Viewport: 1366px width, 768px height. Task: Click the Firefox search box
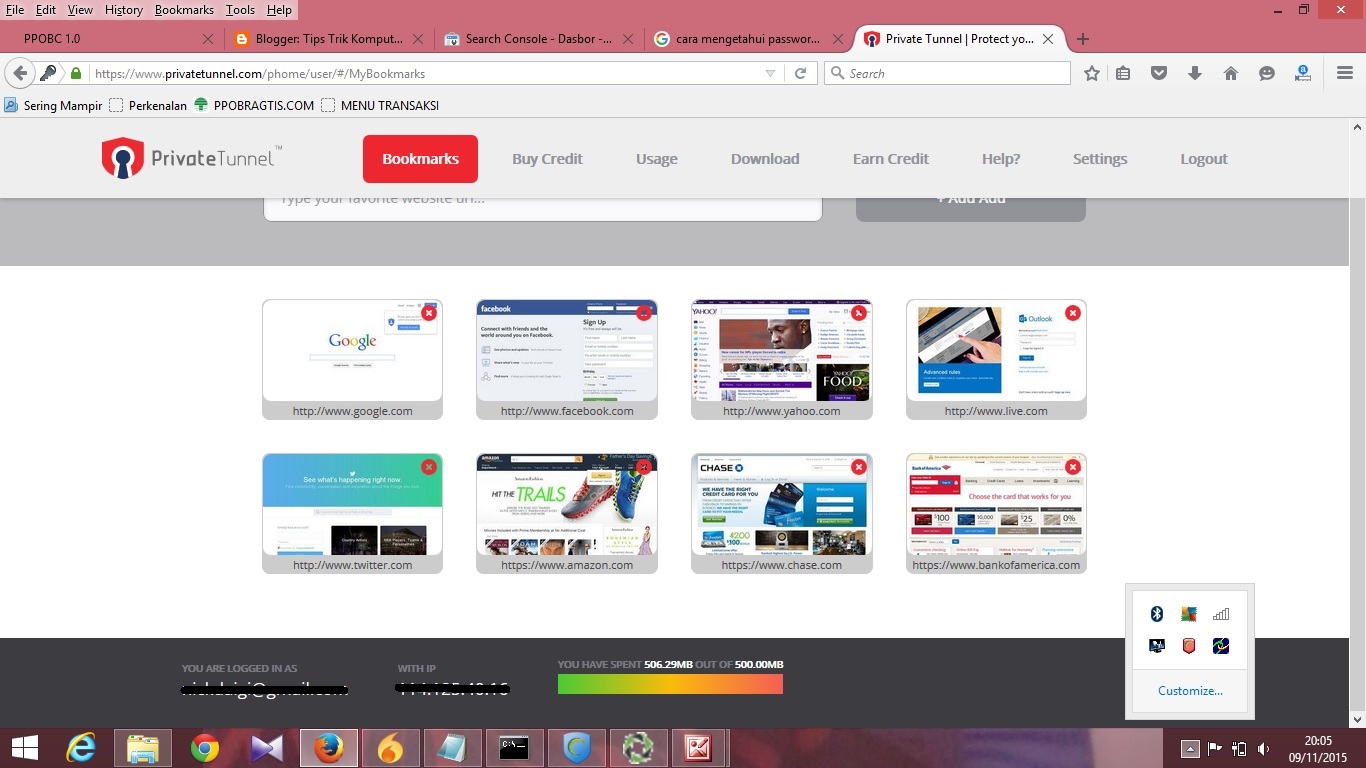click(947, 73)
